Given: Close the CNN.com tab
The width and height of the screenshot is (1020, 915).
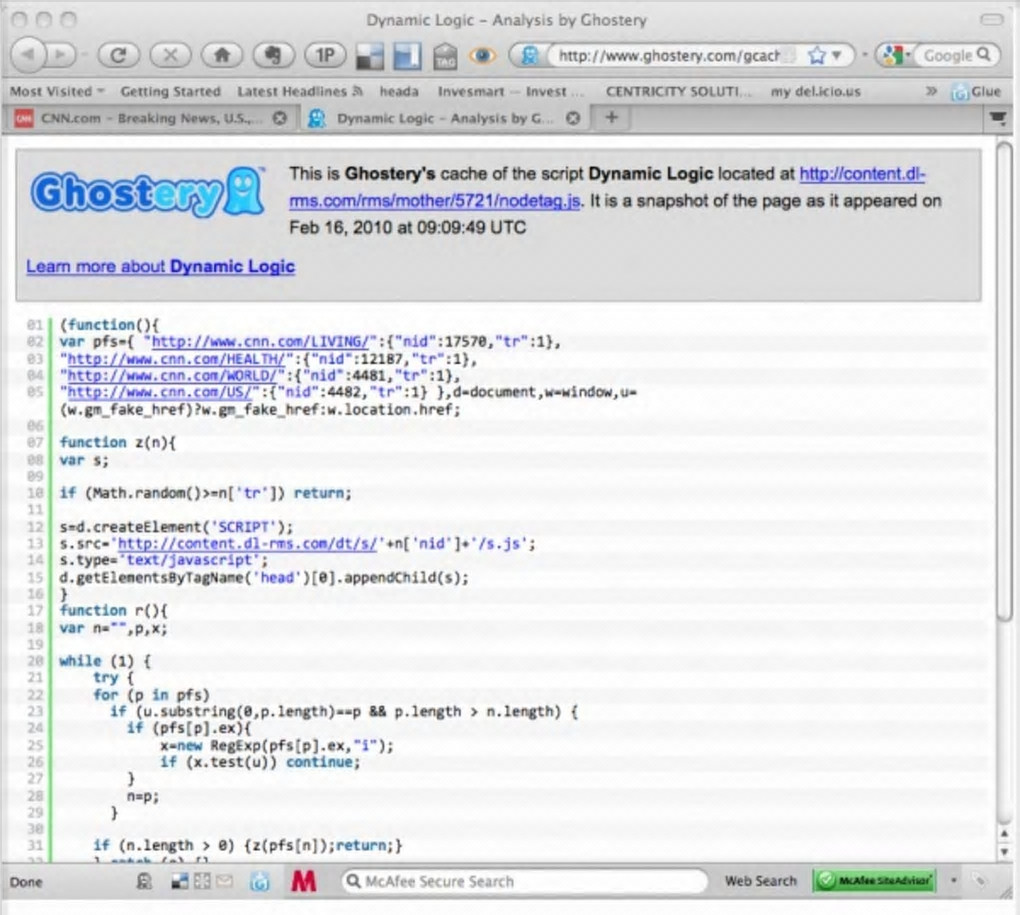Looking at the screenshot, I should (x=280, y=118).
